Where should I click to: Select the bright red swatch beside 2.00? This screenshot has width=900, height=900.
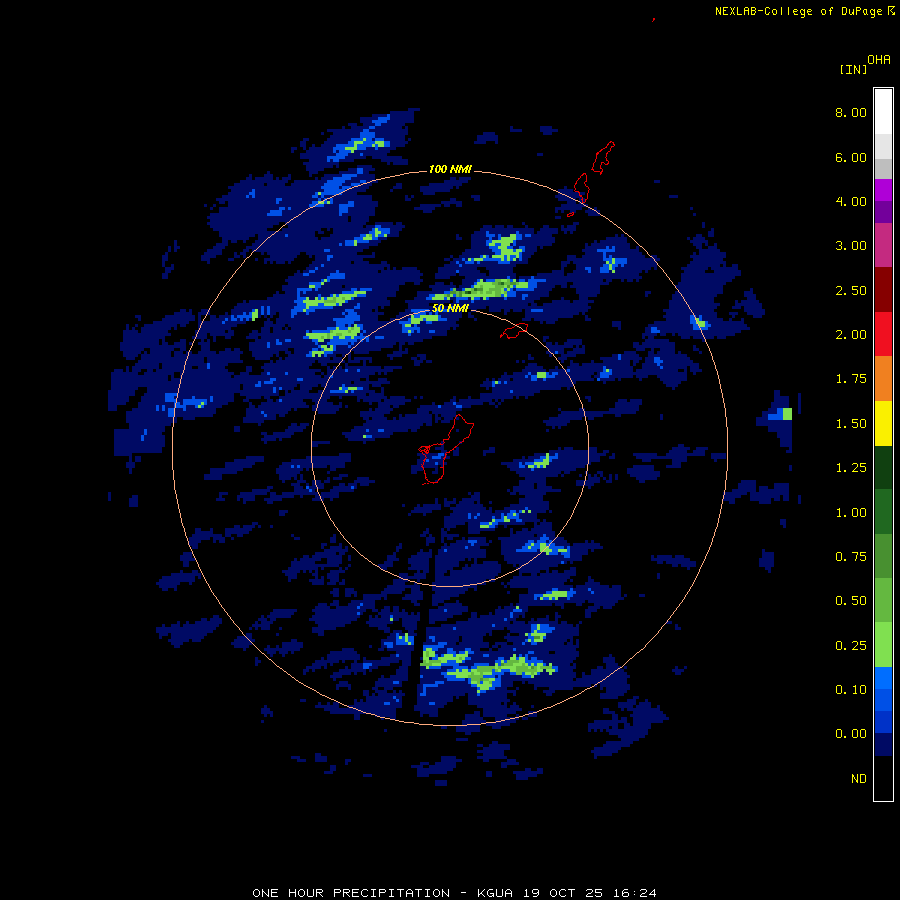click(x=883, y=334)
